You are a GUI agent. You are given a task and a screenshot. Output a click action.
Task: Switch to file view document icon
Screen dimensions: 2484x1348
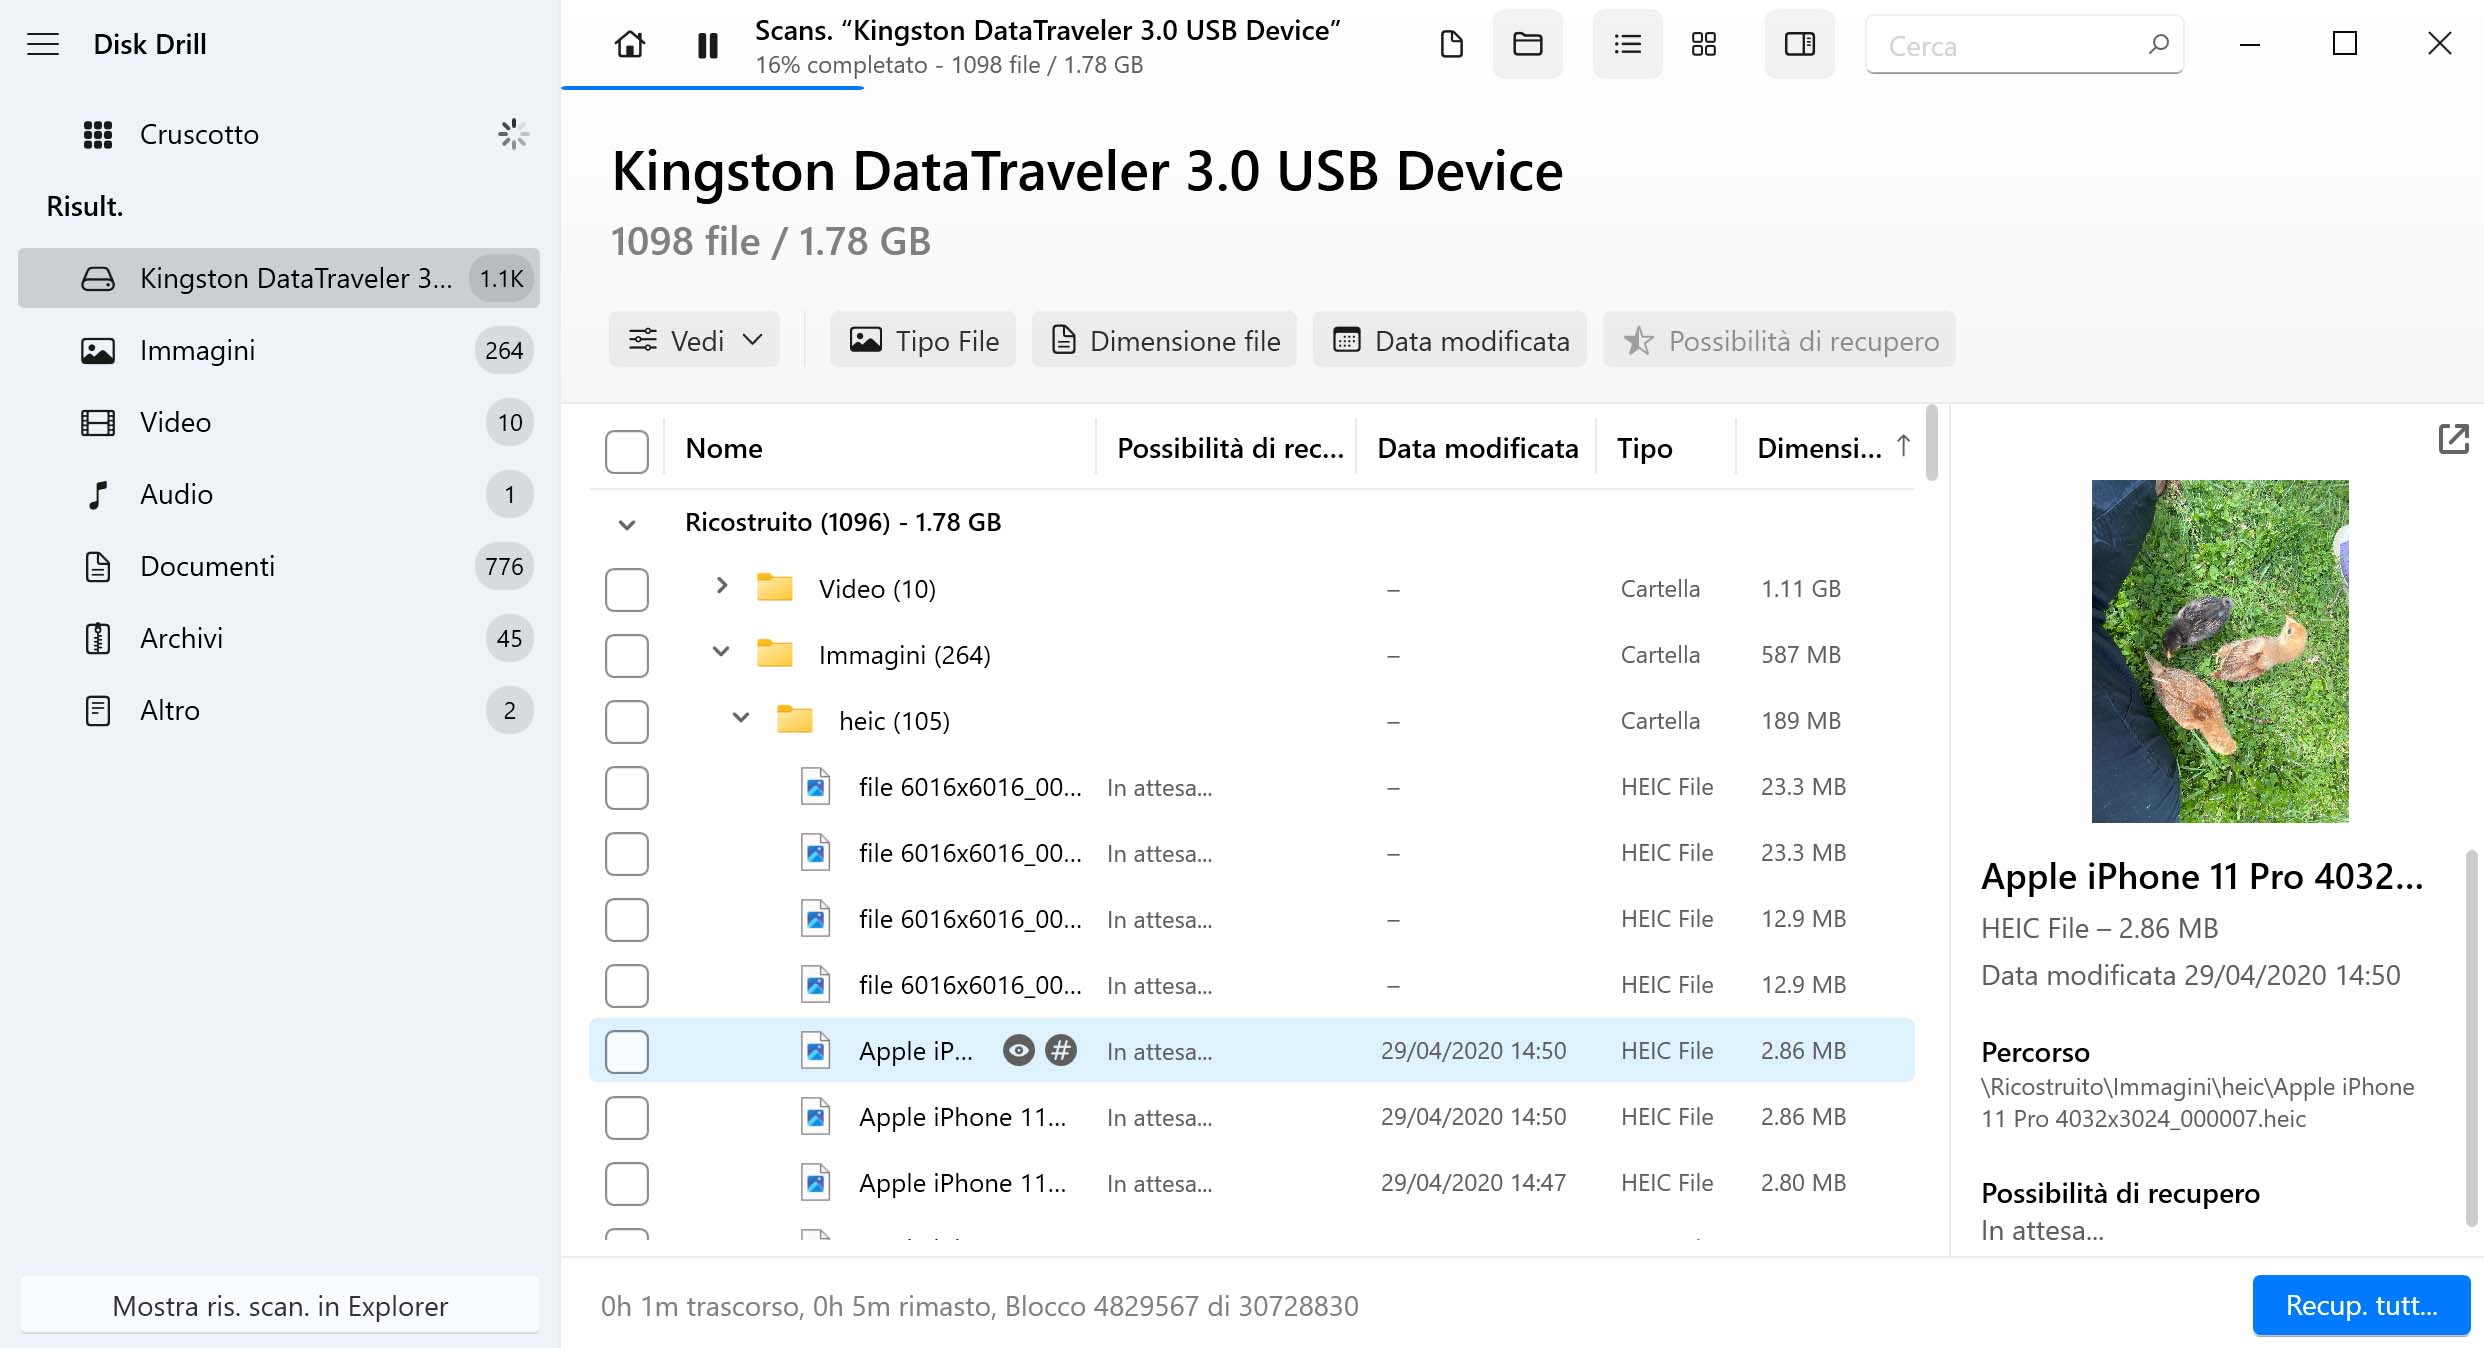(1451, 44)
